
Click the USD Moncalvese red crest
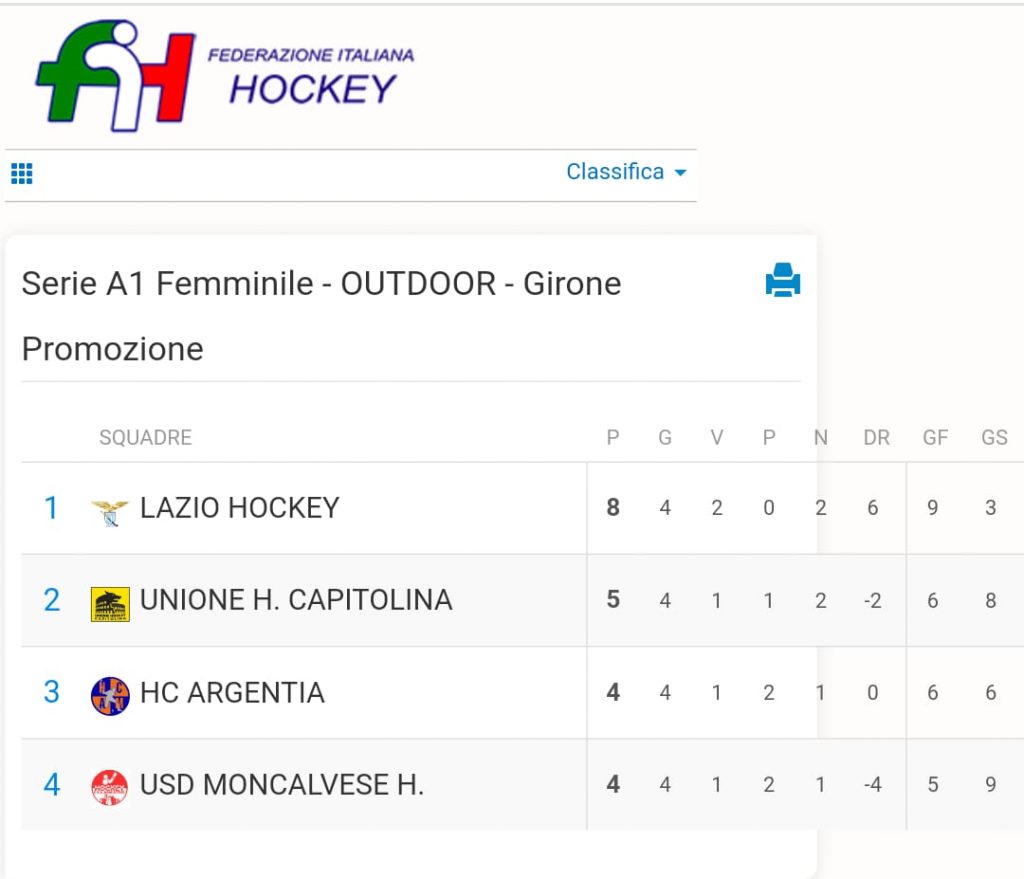click(110, 788)
